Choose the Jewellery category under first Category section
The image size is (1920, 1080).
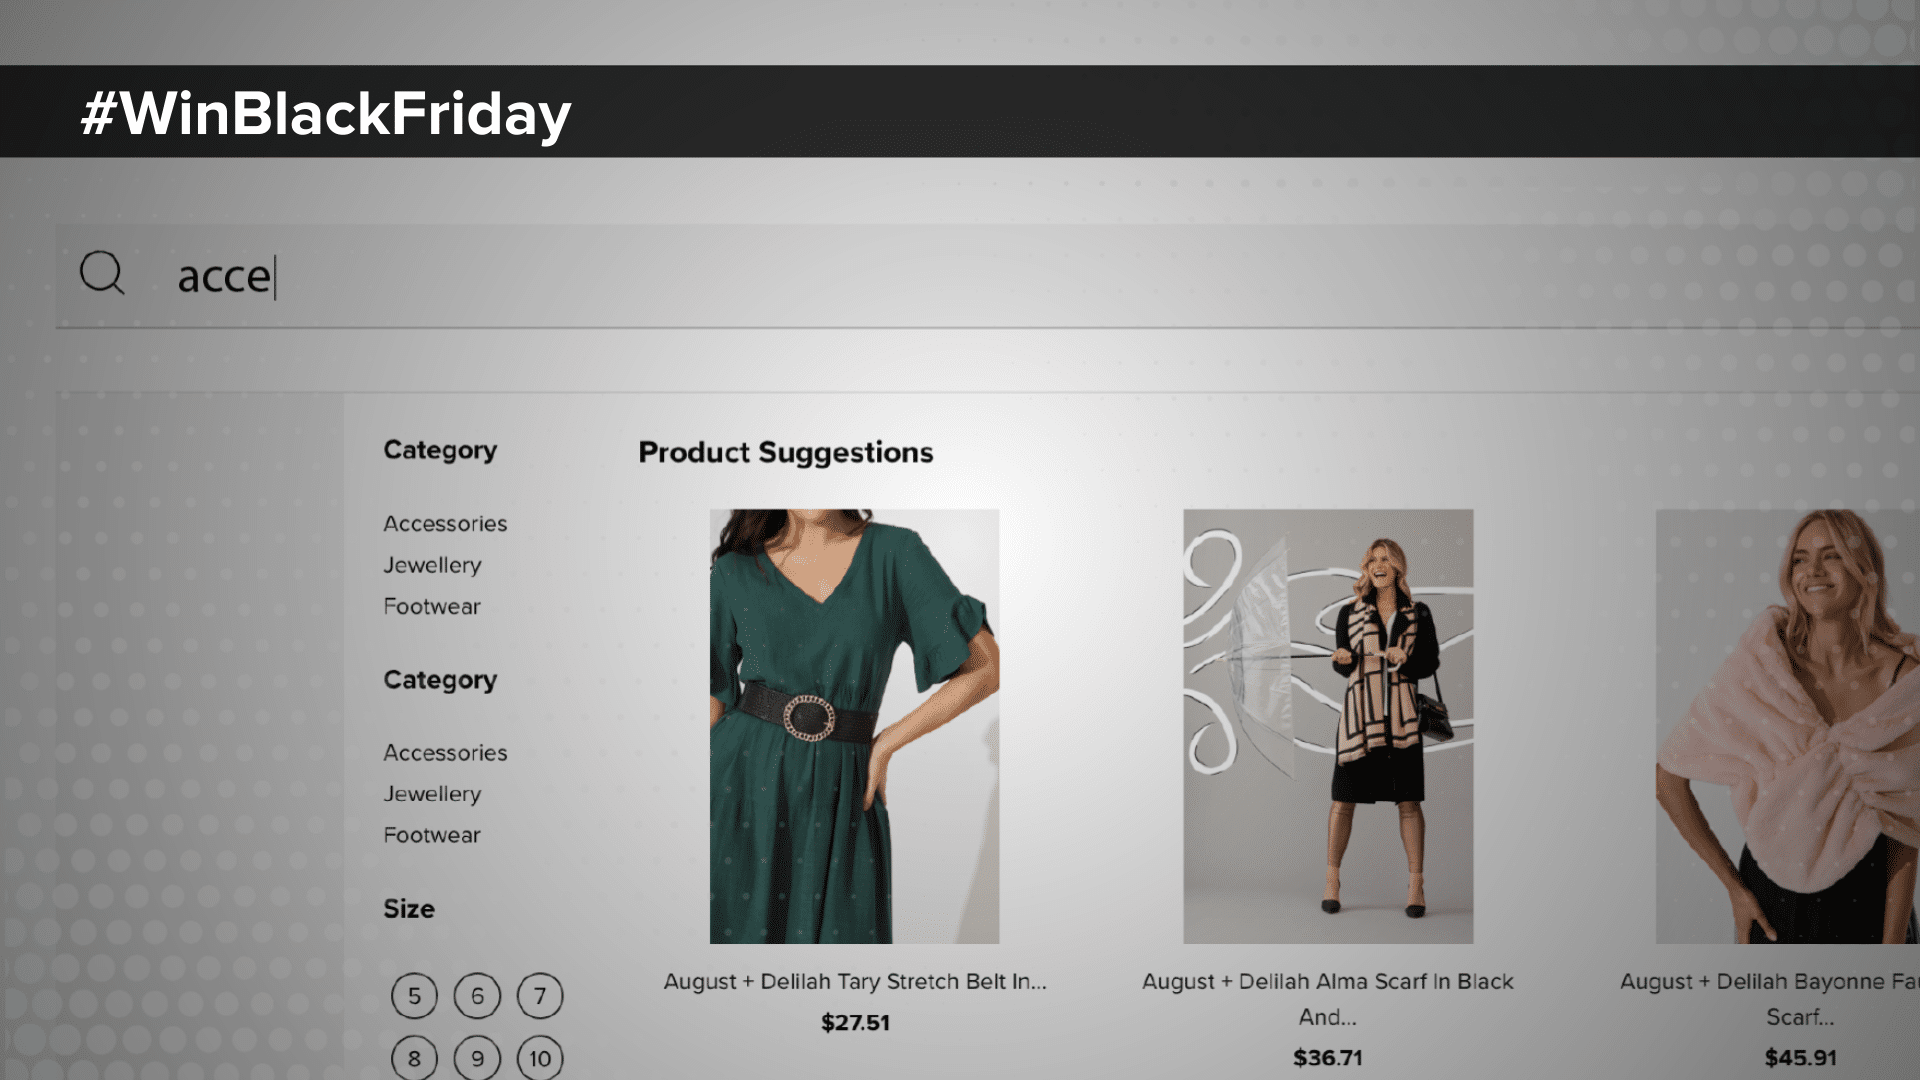point(431,564)
